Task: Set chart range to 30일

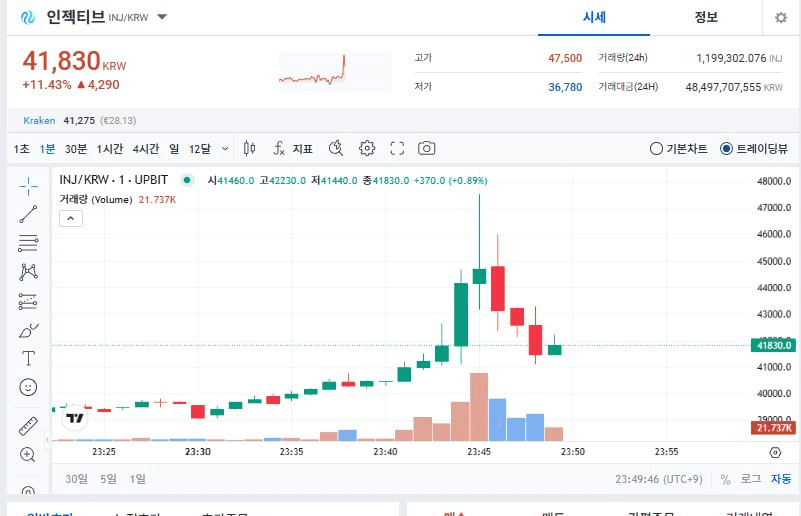Action: coord(76,479)
